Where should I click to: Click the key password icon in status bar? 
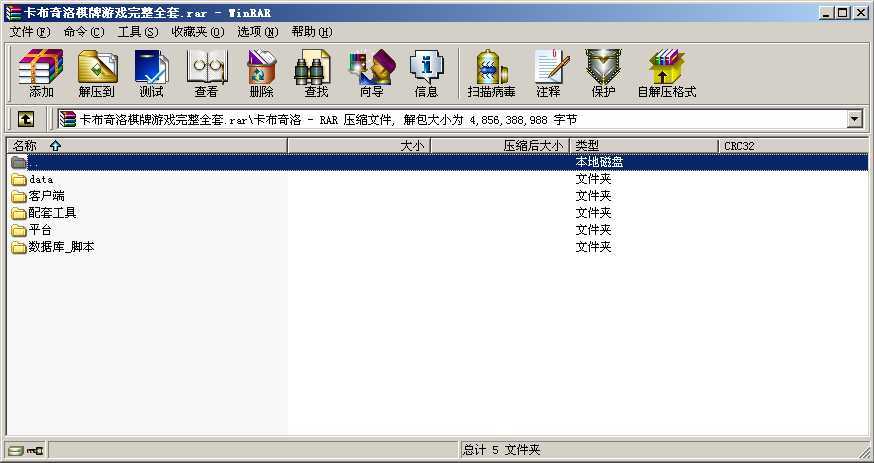pos(35,450)
